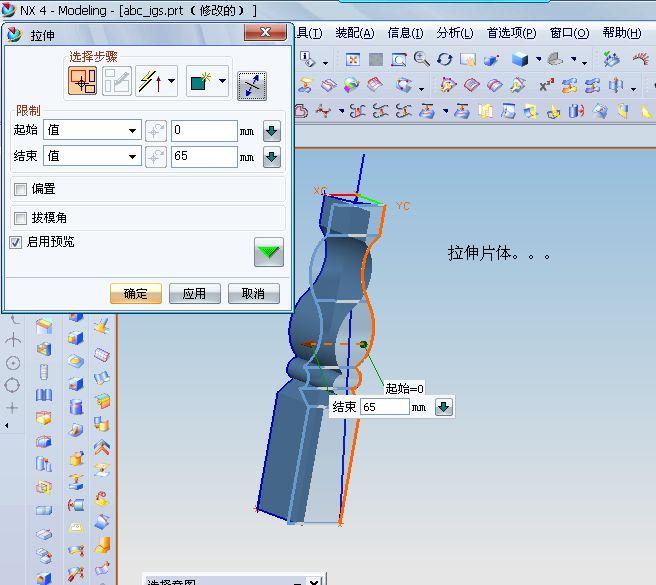Select the Pan hand tool
The height and width of the screenshot is (585, 656).
pyautogui.click(x=468, y=60)
